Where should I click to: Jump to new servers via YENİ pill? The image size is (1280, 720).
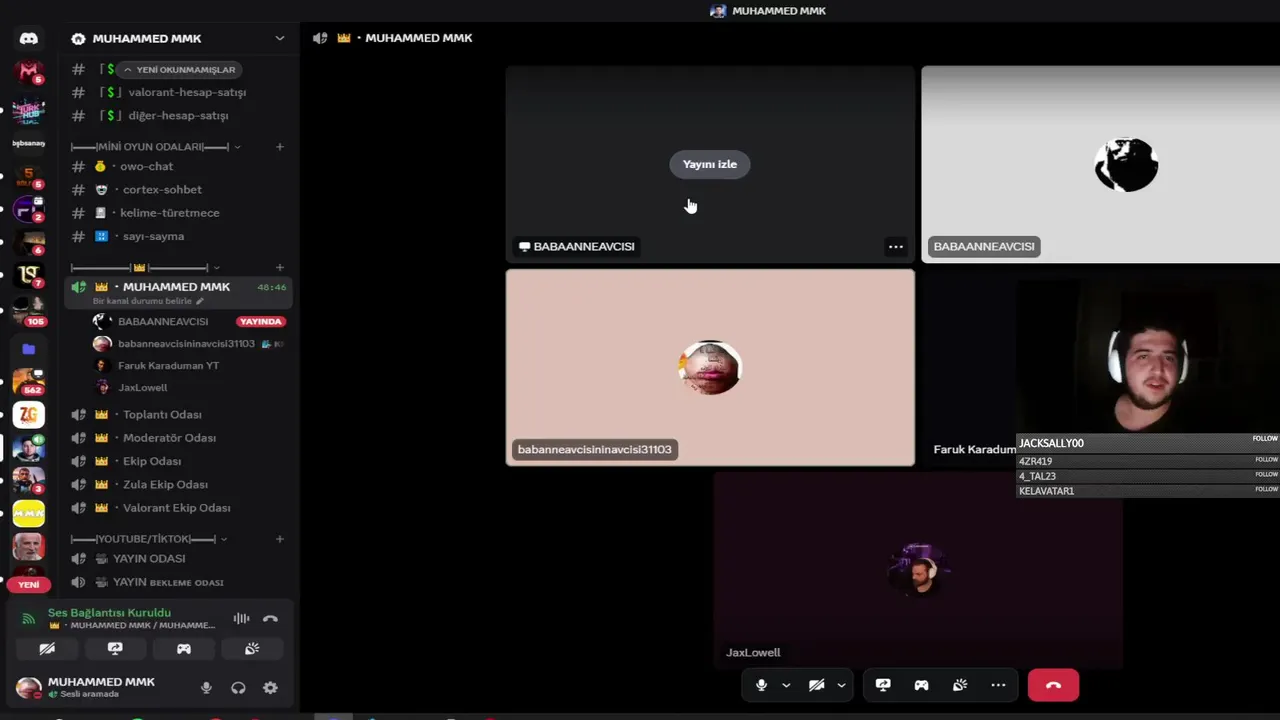(29, 584)
